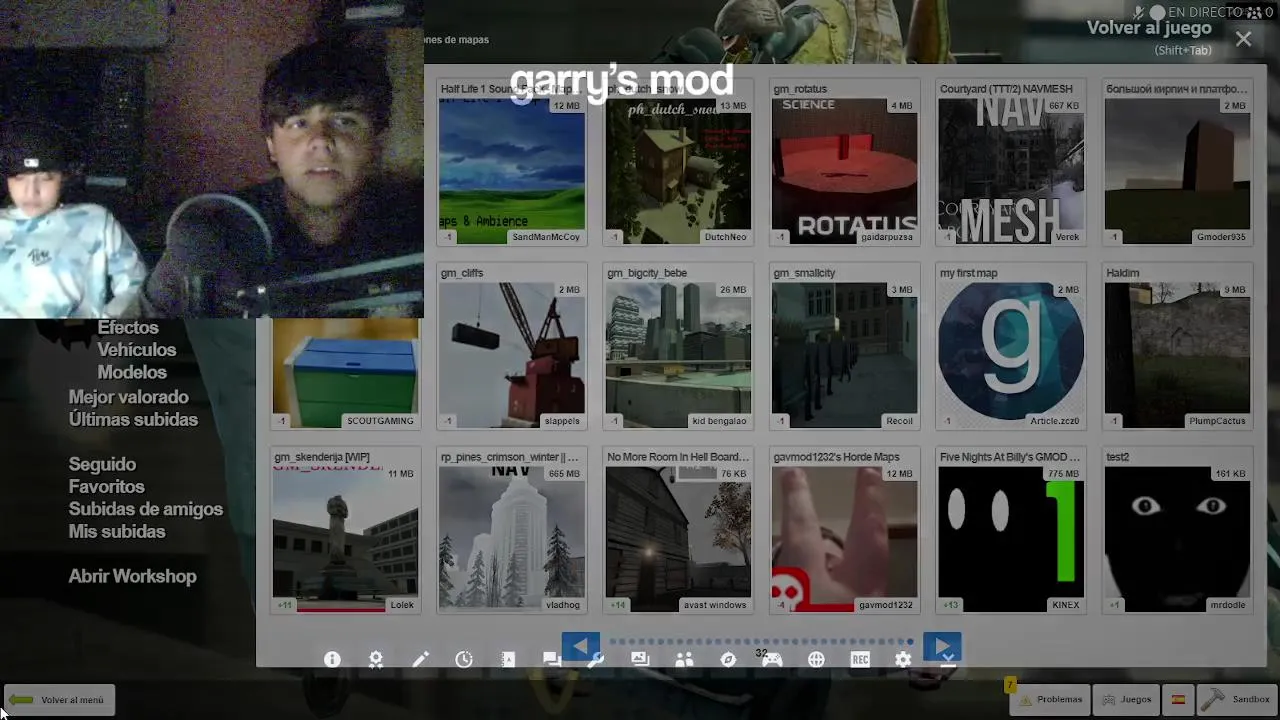Click author name kid bengalao
The width and height of the screenshot is (1280, 720).
click(x=719, y=421)
